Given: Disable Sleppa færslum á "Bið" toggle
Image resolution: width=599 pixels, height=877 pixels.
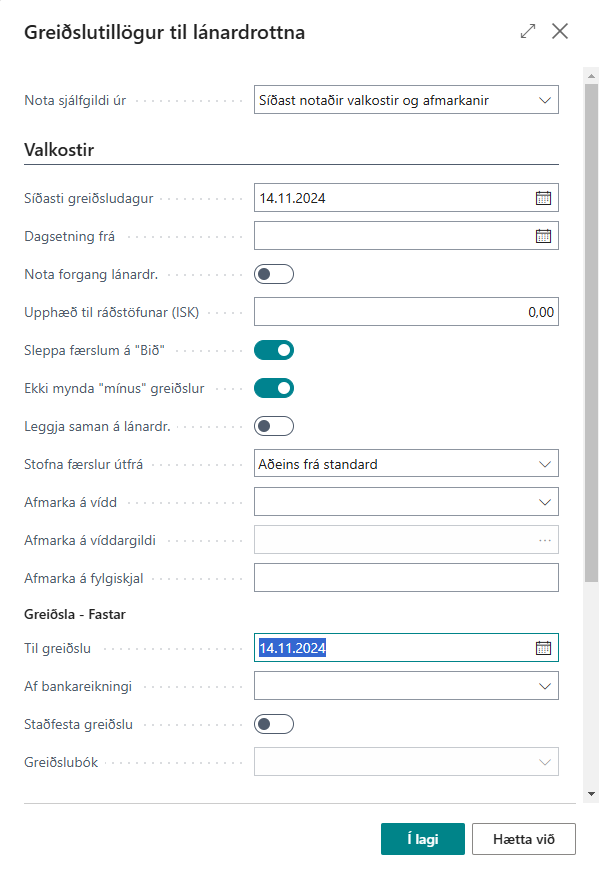Looking at the screenshot, I should [274, 350].
